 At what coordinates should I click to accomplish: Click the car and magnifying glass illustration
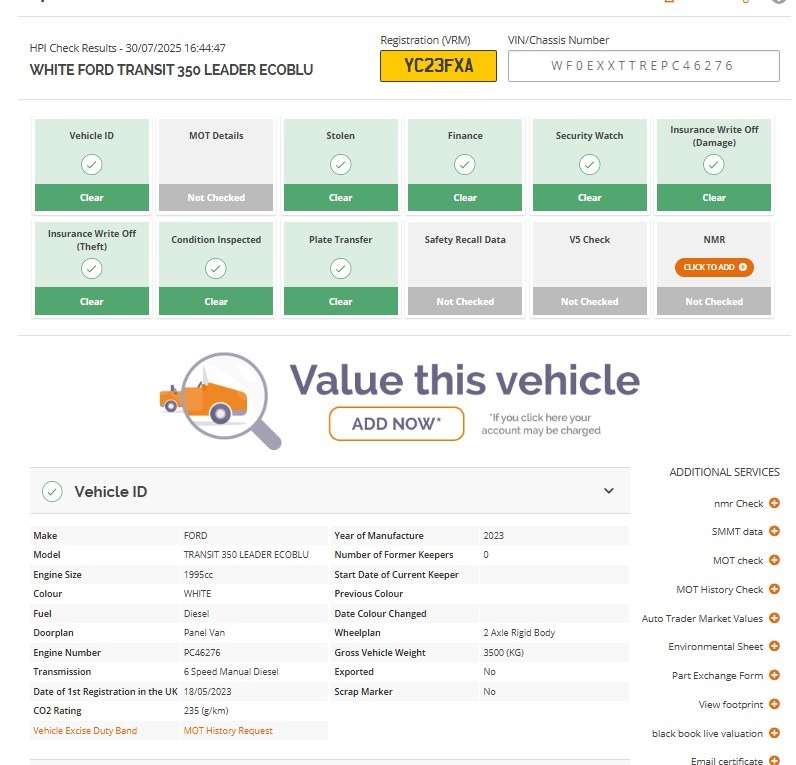220,401
